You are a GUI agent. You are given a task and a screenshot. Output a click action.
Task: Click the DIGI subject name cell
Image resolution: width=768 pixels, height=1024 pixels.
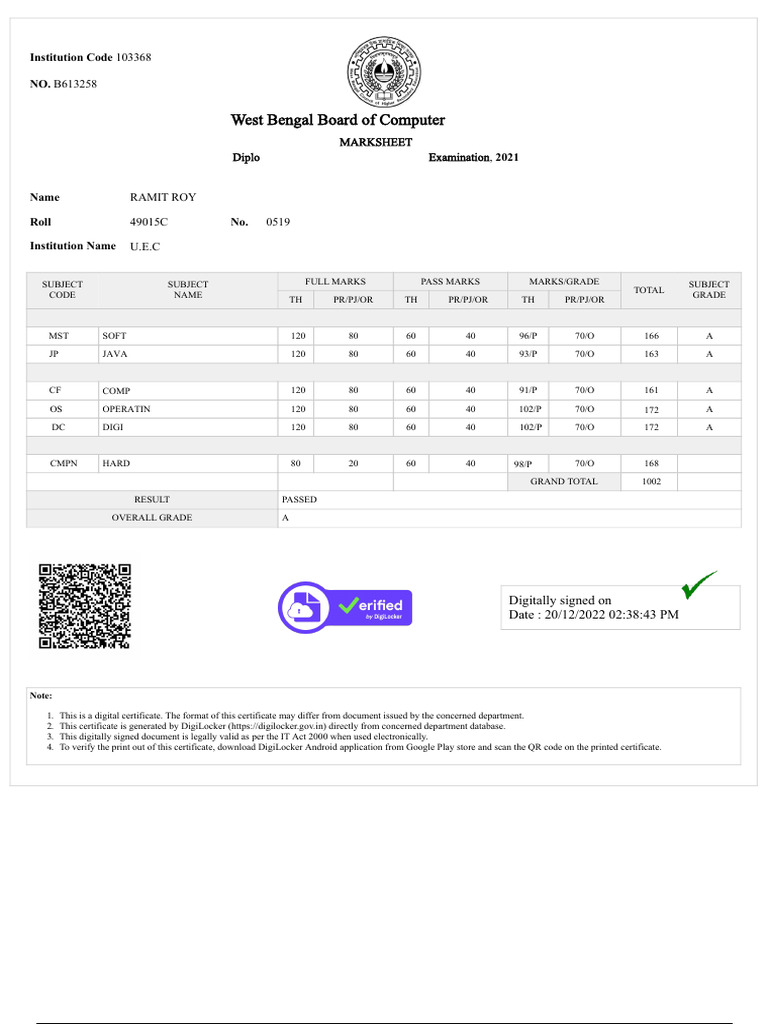coord(188,427)
